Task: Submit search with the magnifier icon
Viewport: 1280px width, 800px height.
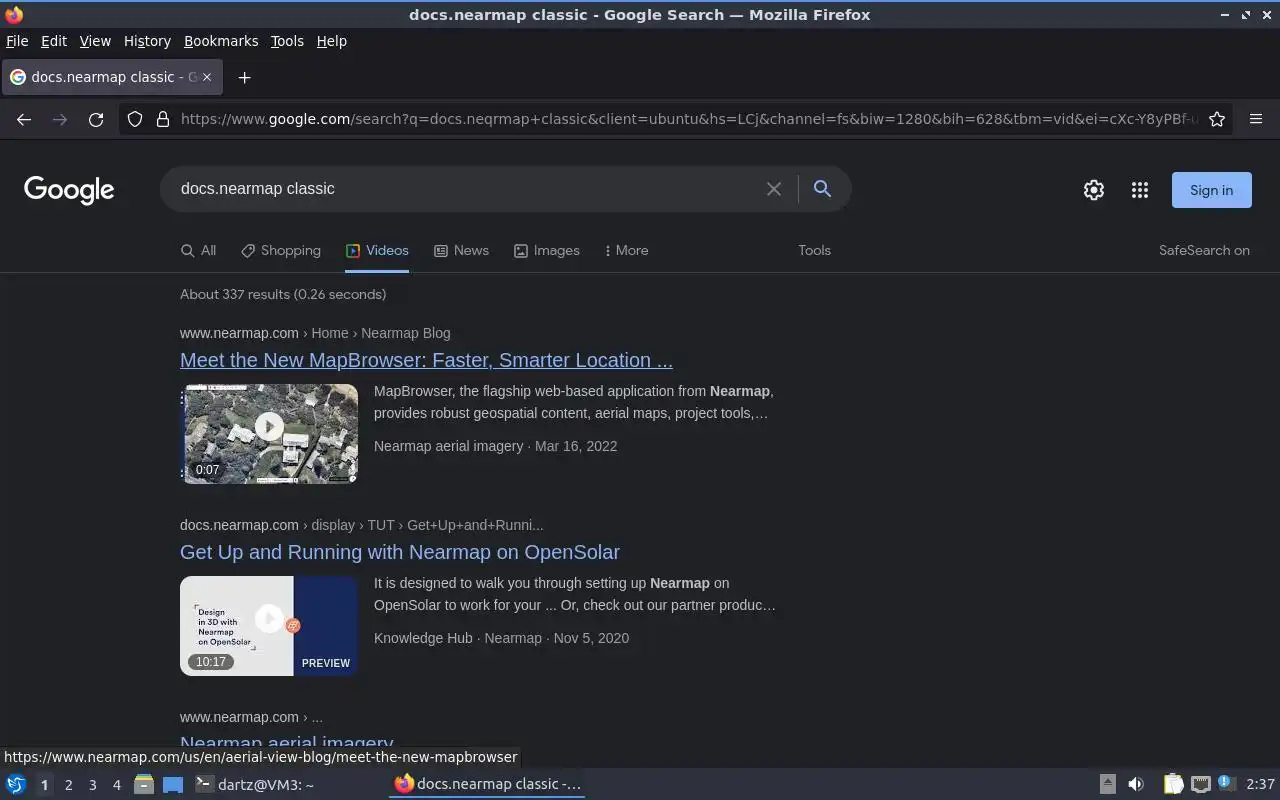Action: (822, 188)
